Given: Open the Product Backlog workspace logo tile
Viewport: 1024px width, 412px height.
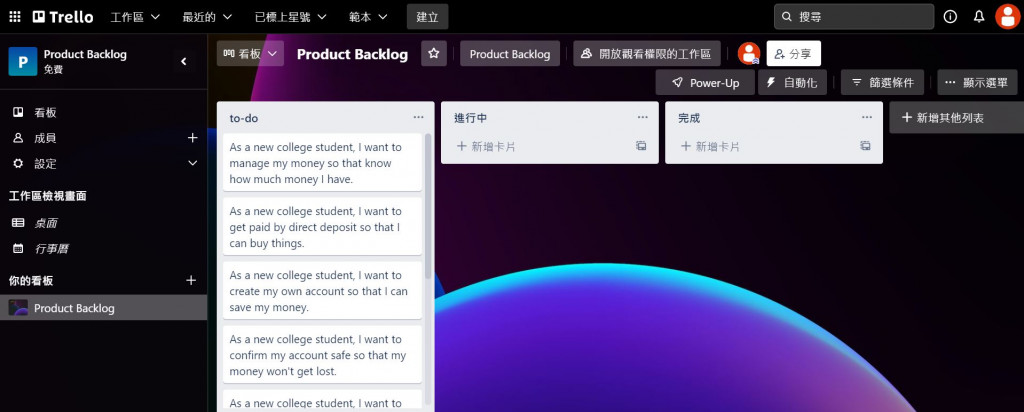Looking at the screenshot, I should [x=23, y=61].
